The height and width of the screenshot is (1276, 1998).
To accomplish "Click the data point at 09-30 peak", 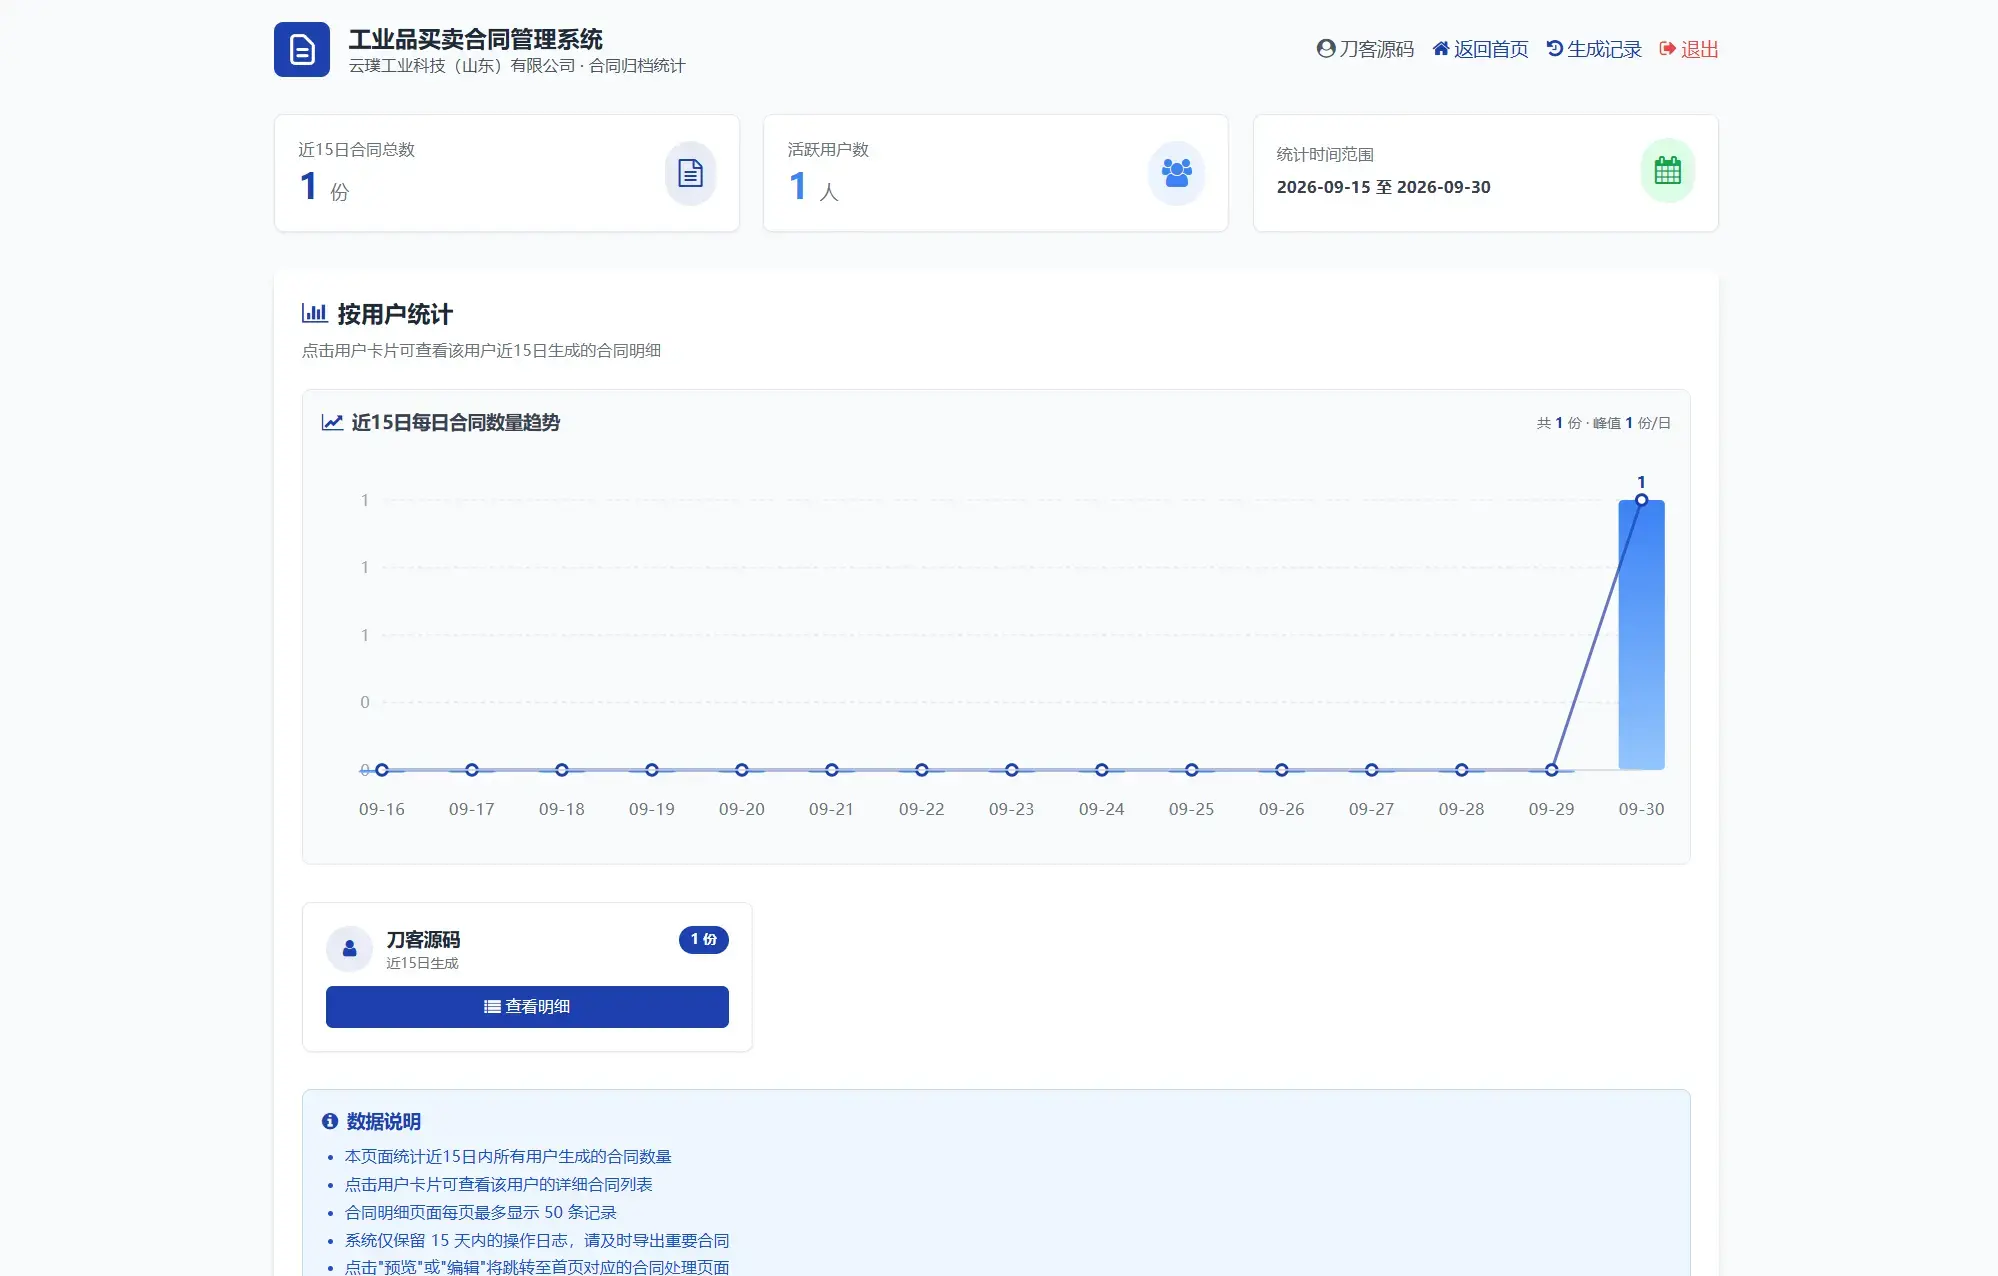I will [x=1641, y=500].
